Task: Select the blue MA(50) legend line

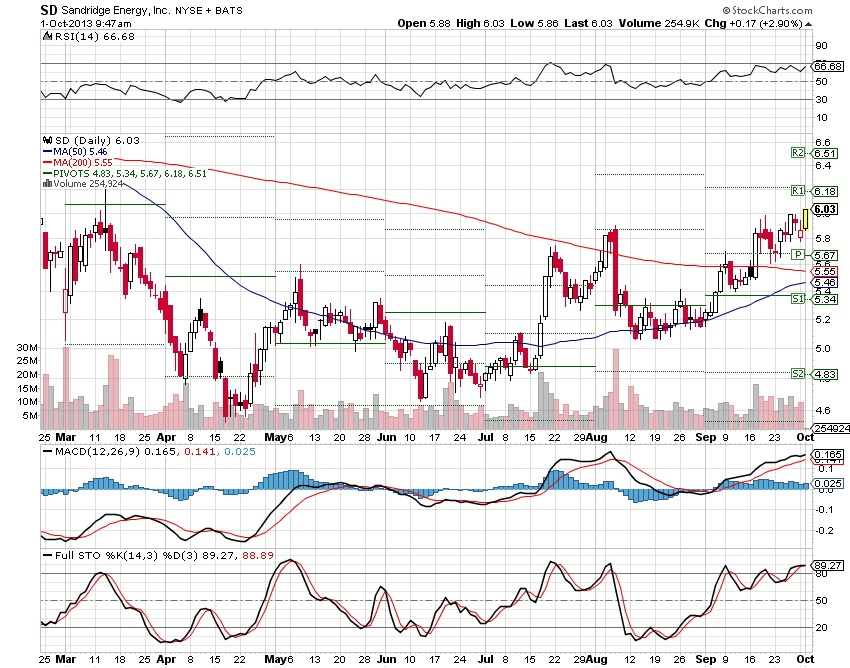Action: (47, 152)
